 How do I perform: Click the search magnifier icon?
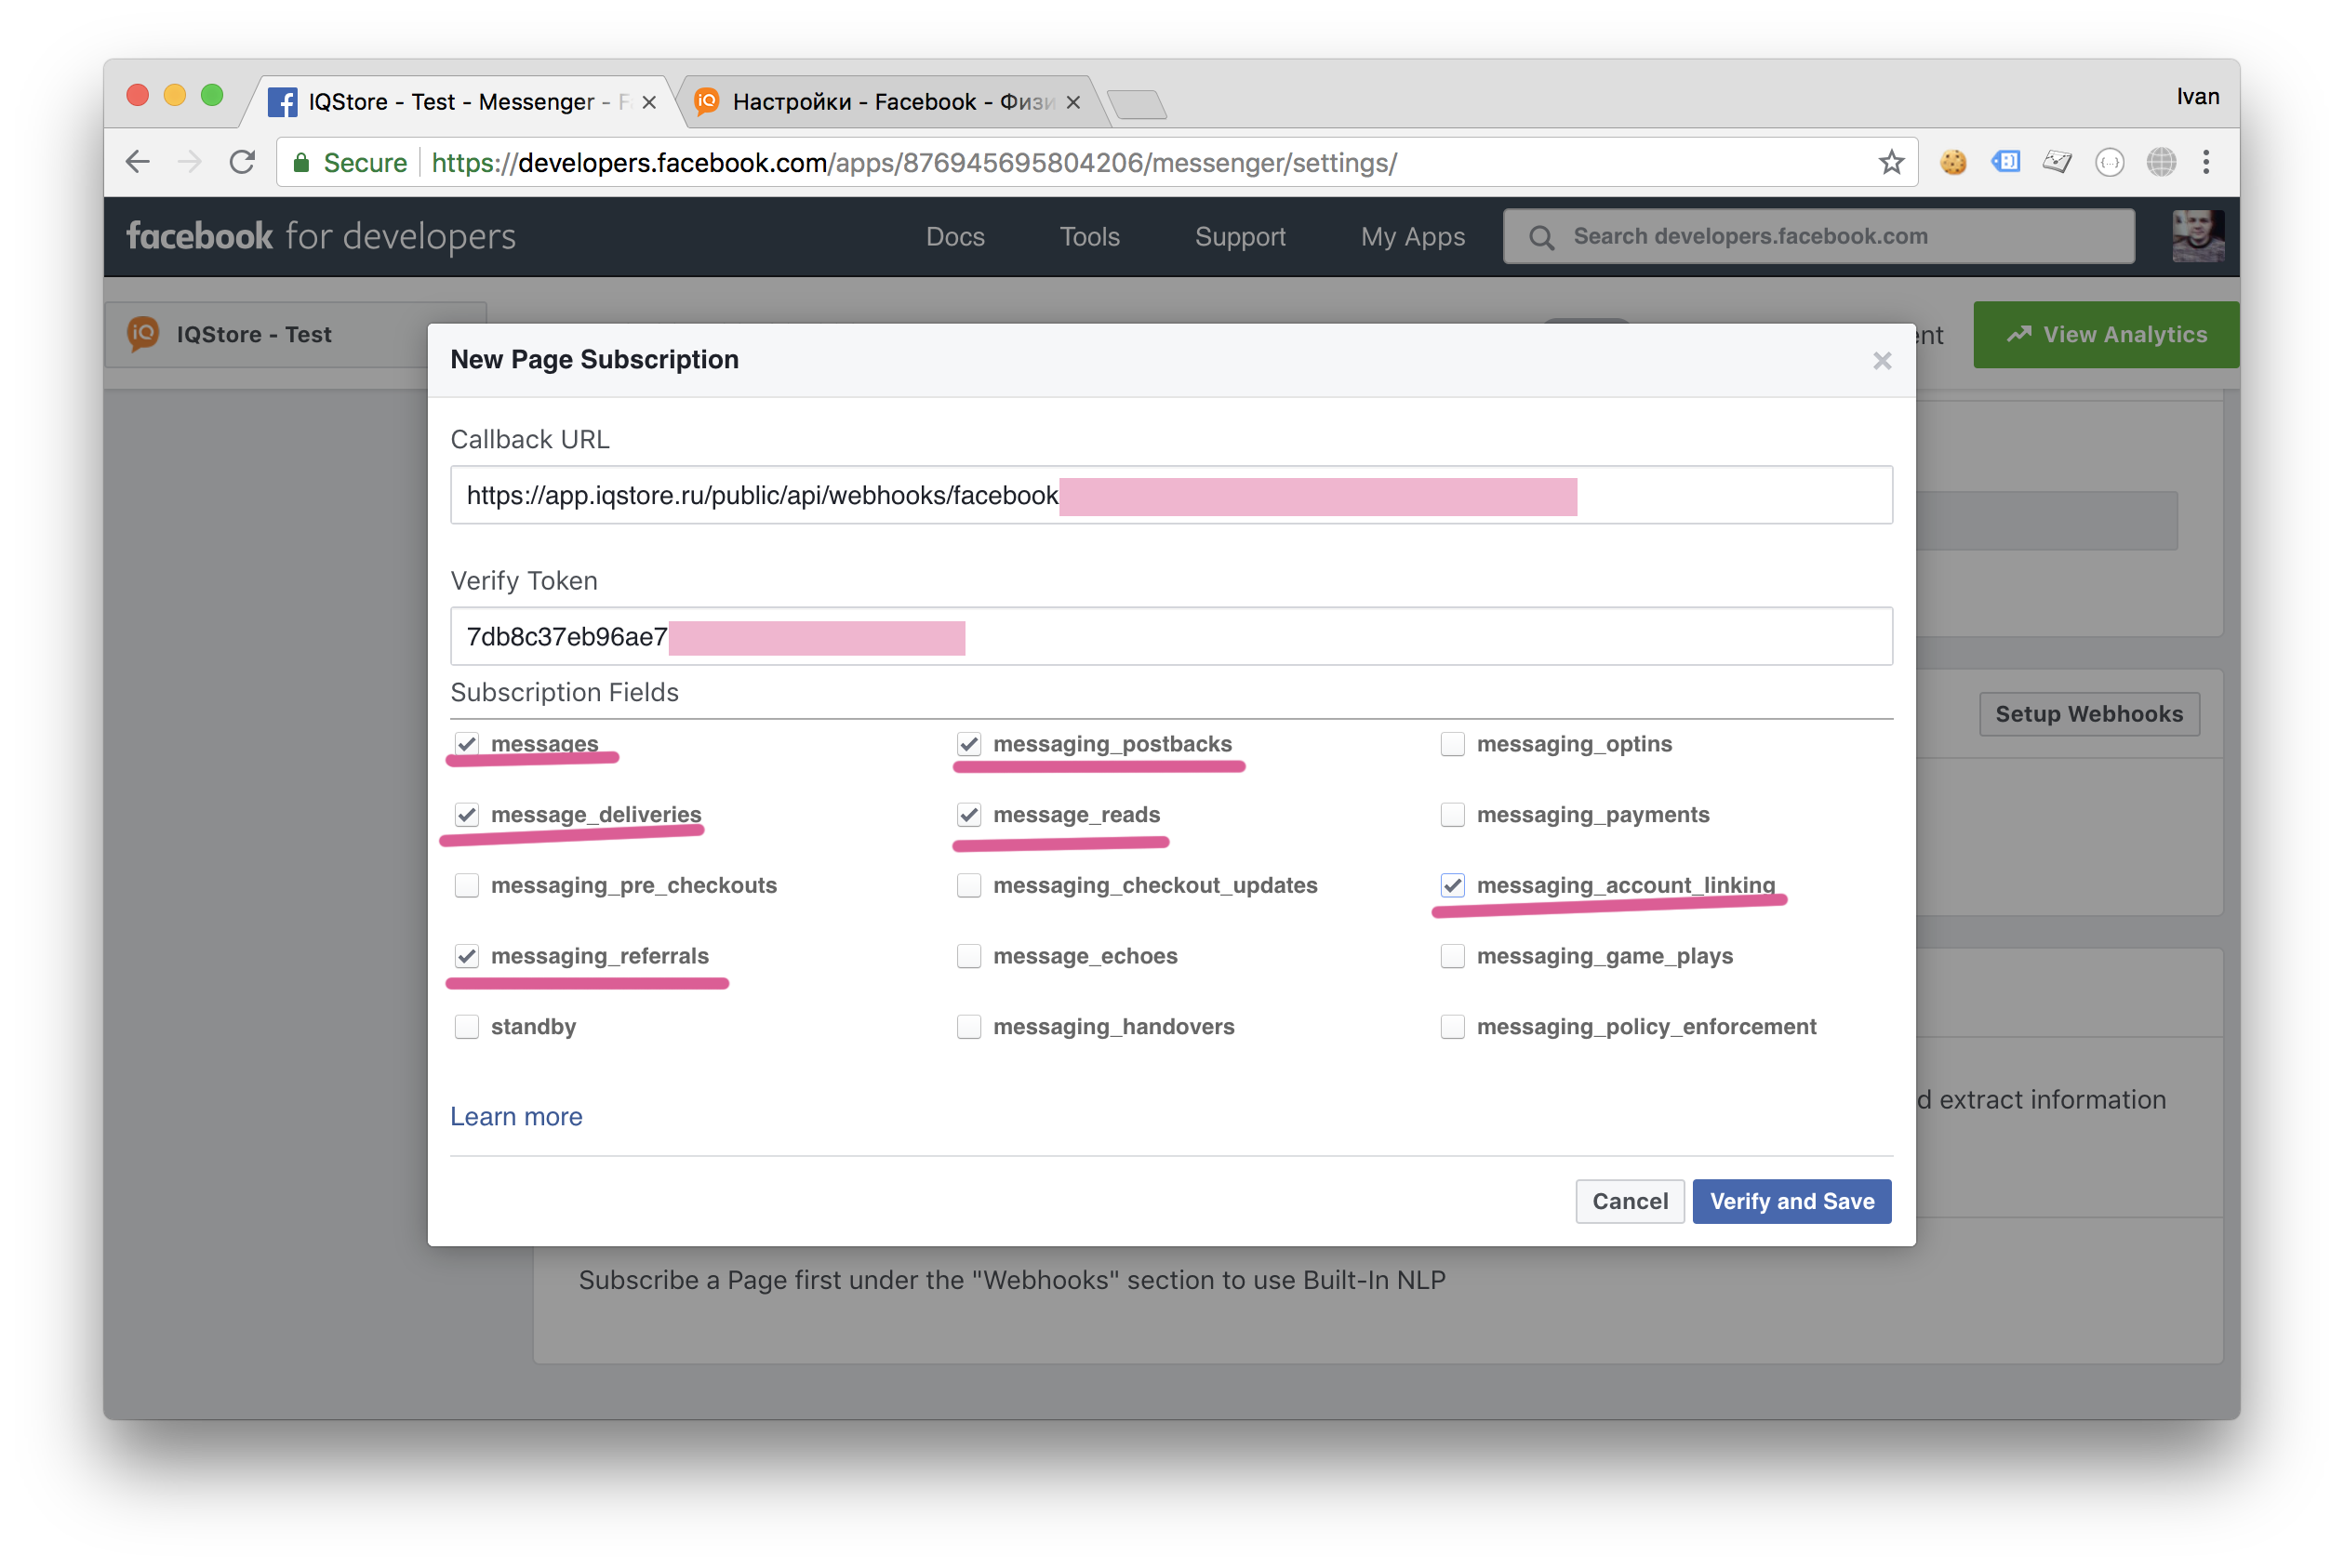[x=1541, y=237]
